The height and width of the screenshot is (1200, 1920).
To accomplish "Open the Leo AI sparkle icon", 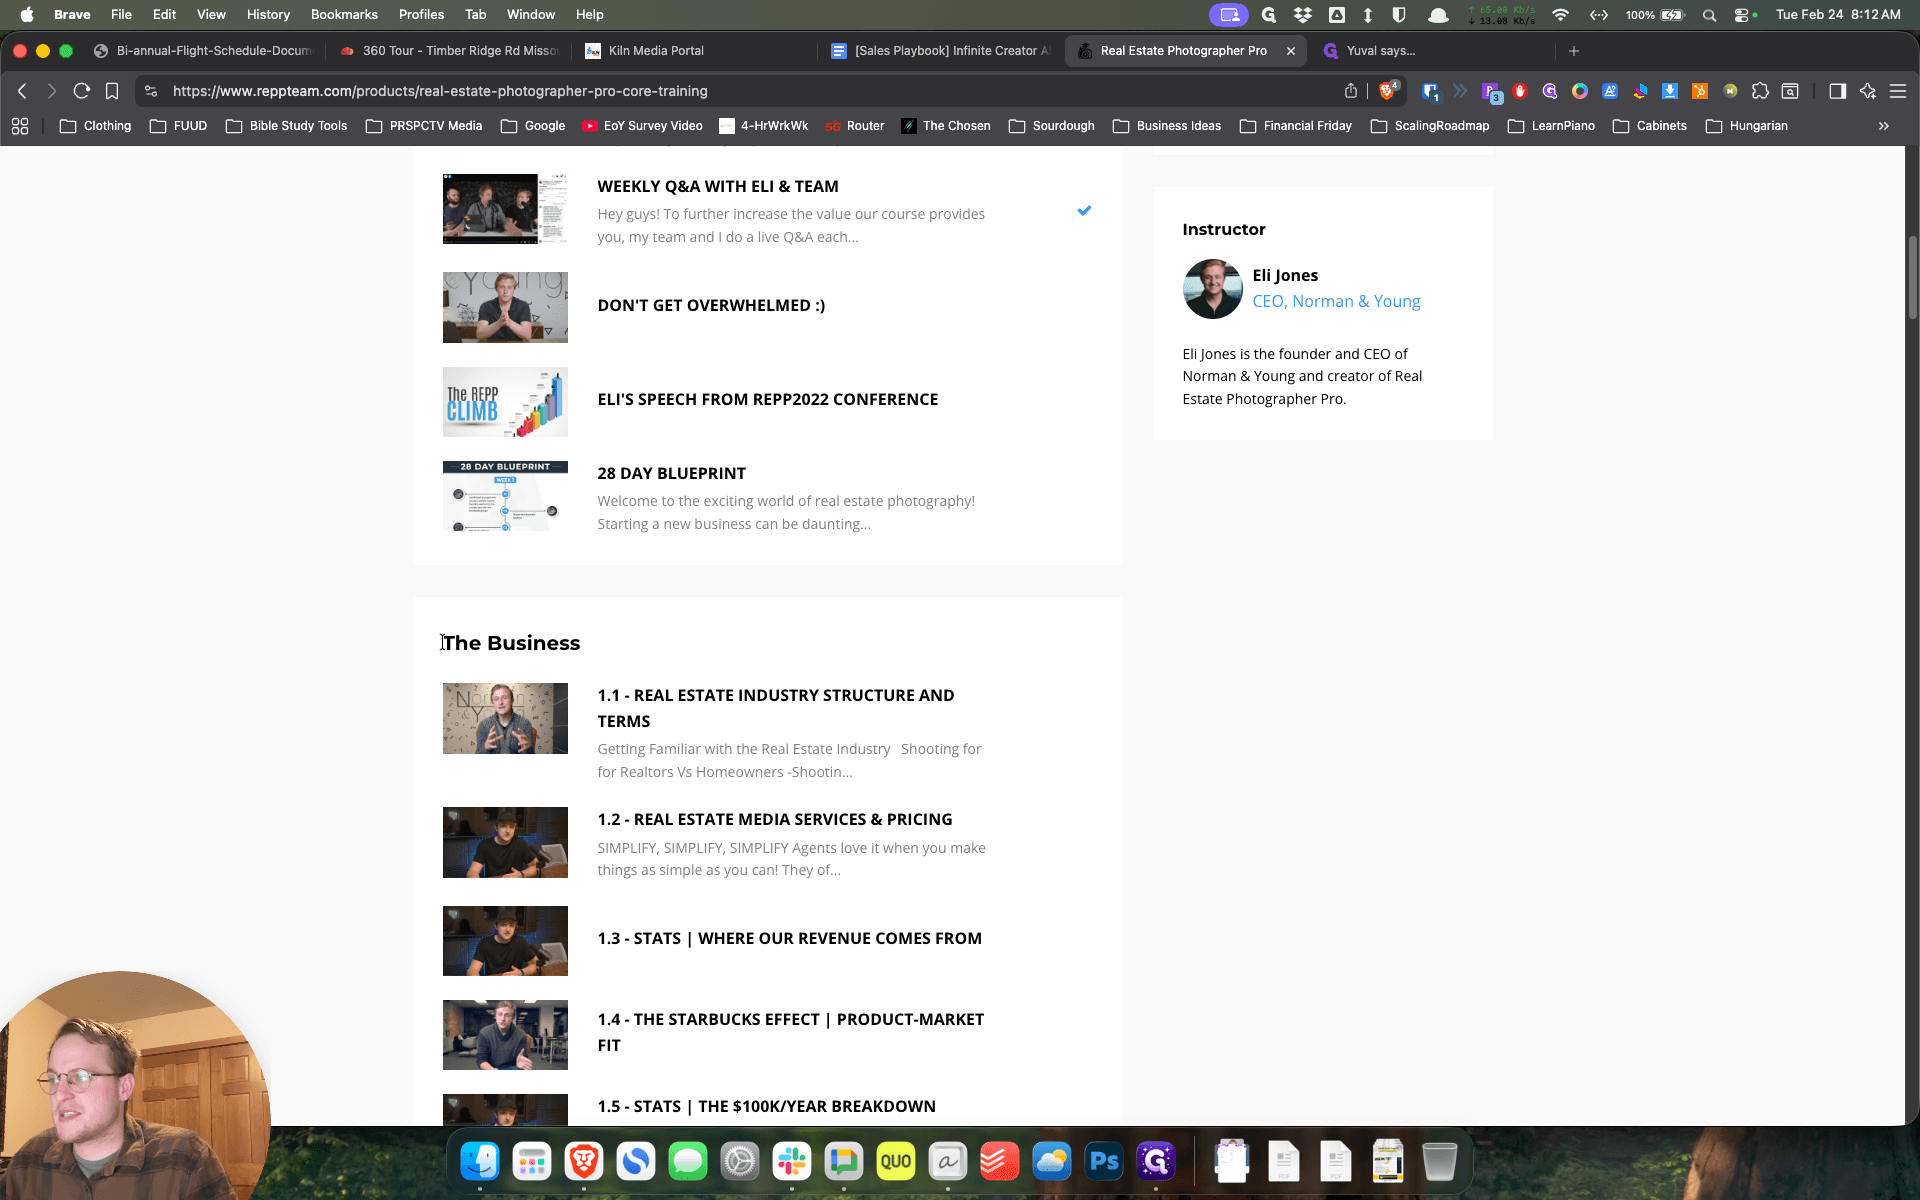I will click(x=1867, y=91).
